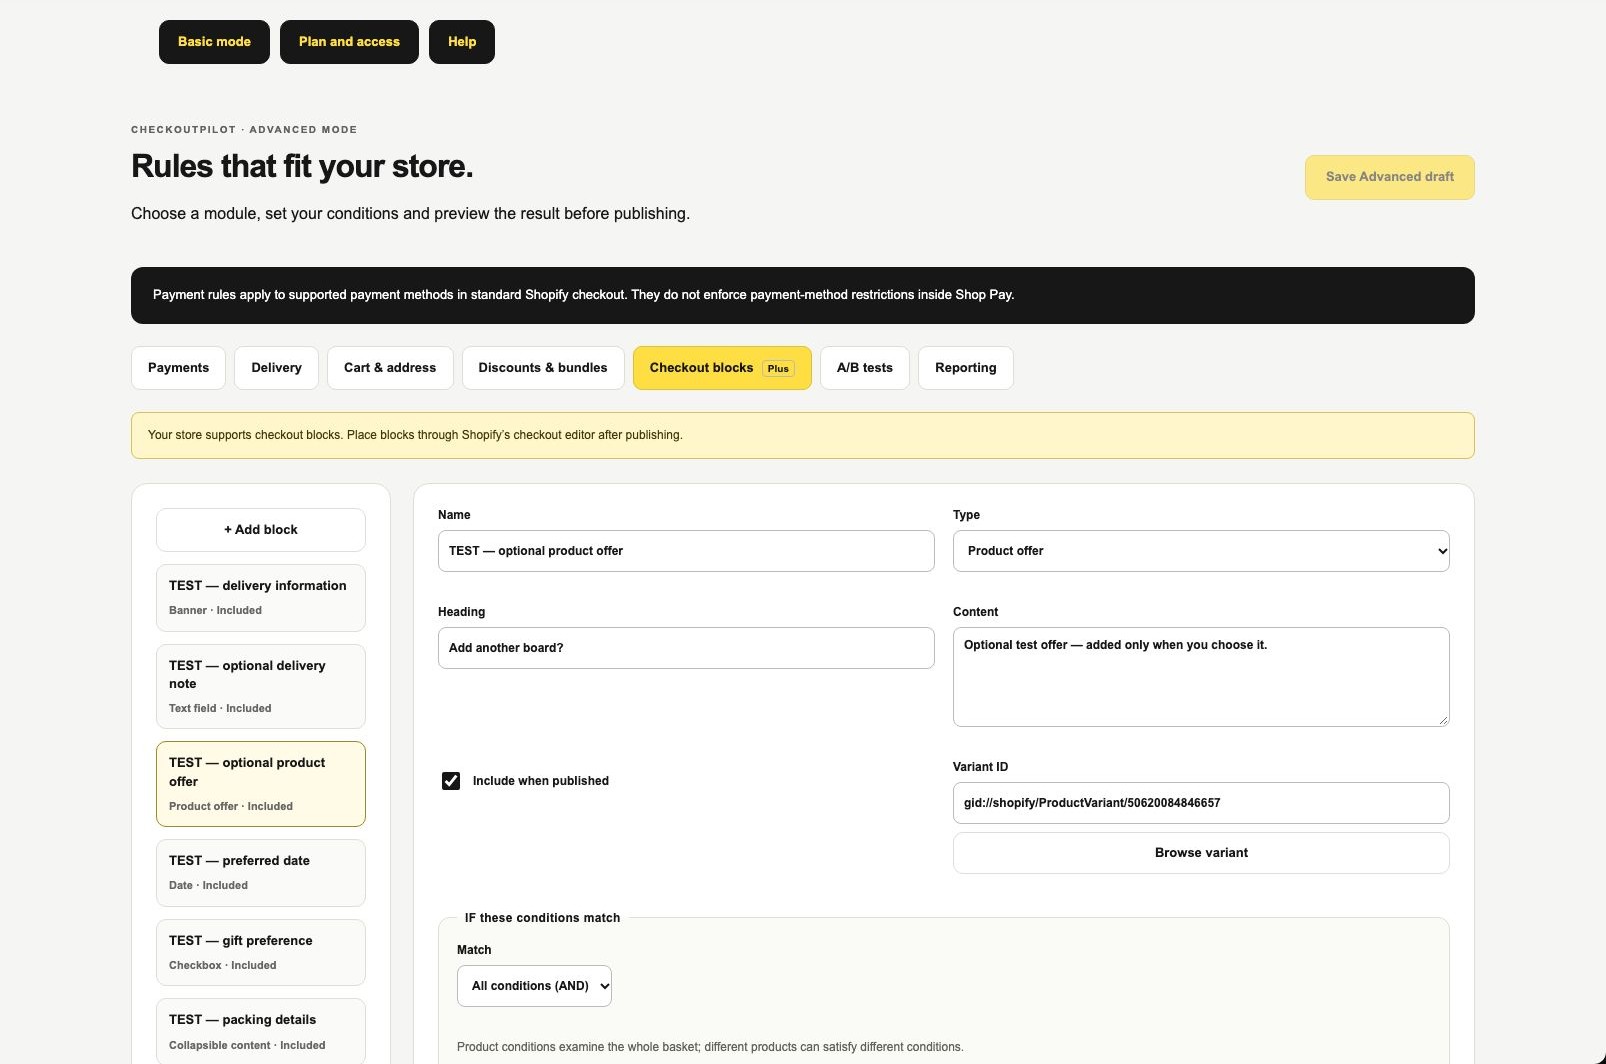Select TEST — gift preference block
The width and height of the screenshot is (1606, 1064).
[261, 952]
